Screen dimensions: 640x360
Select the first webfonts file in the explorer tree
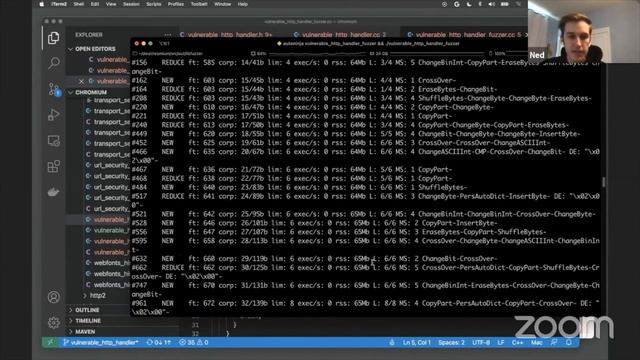[107, 263]
